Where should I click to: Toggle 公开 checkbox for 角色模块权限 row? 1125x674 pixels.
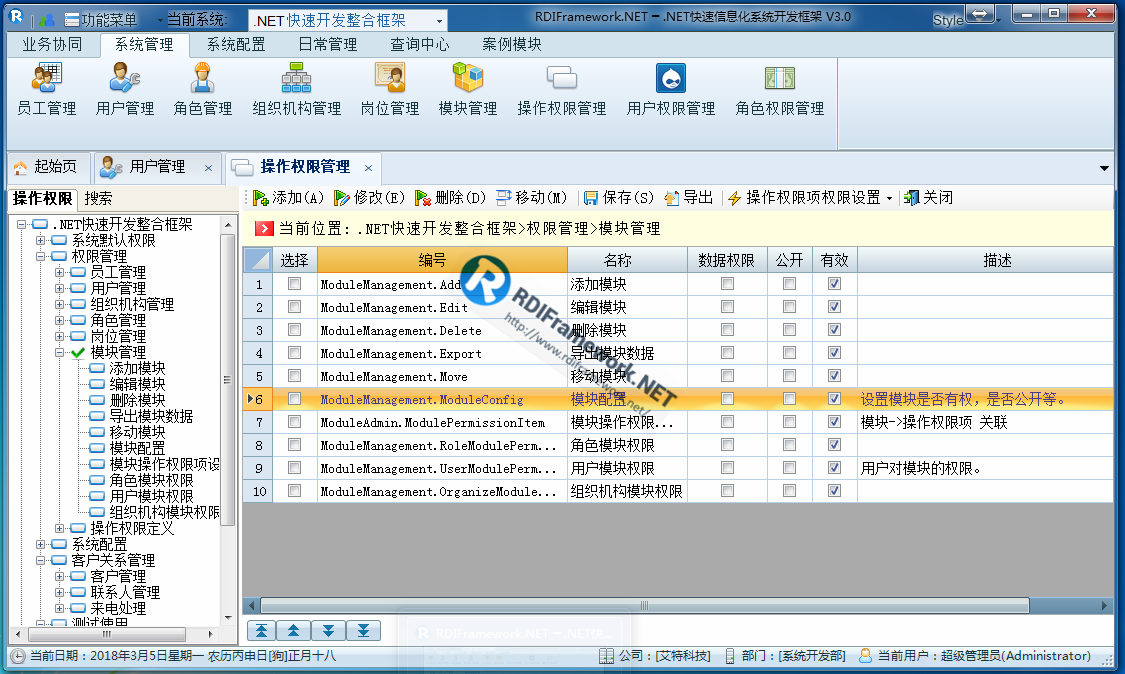(789, 444)
